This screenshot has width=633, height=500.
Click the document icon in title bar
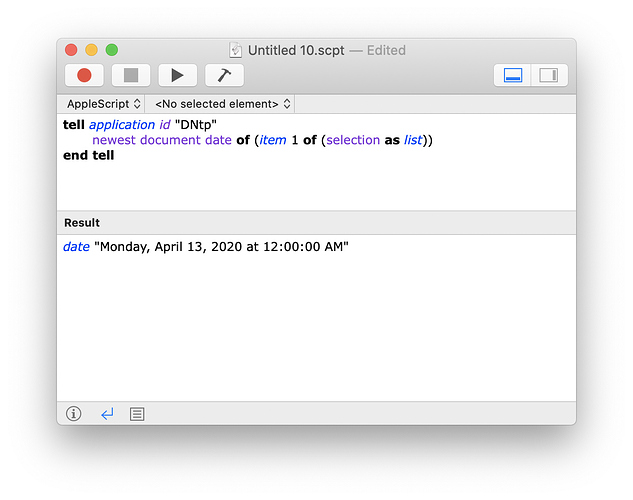click(236, 50)
